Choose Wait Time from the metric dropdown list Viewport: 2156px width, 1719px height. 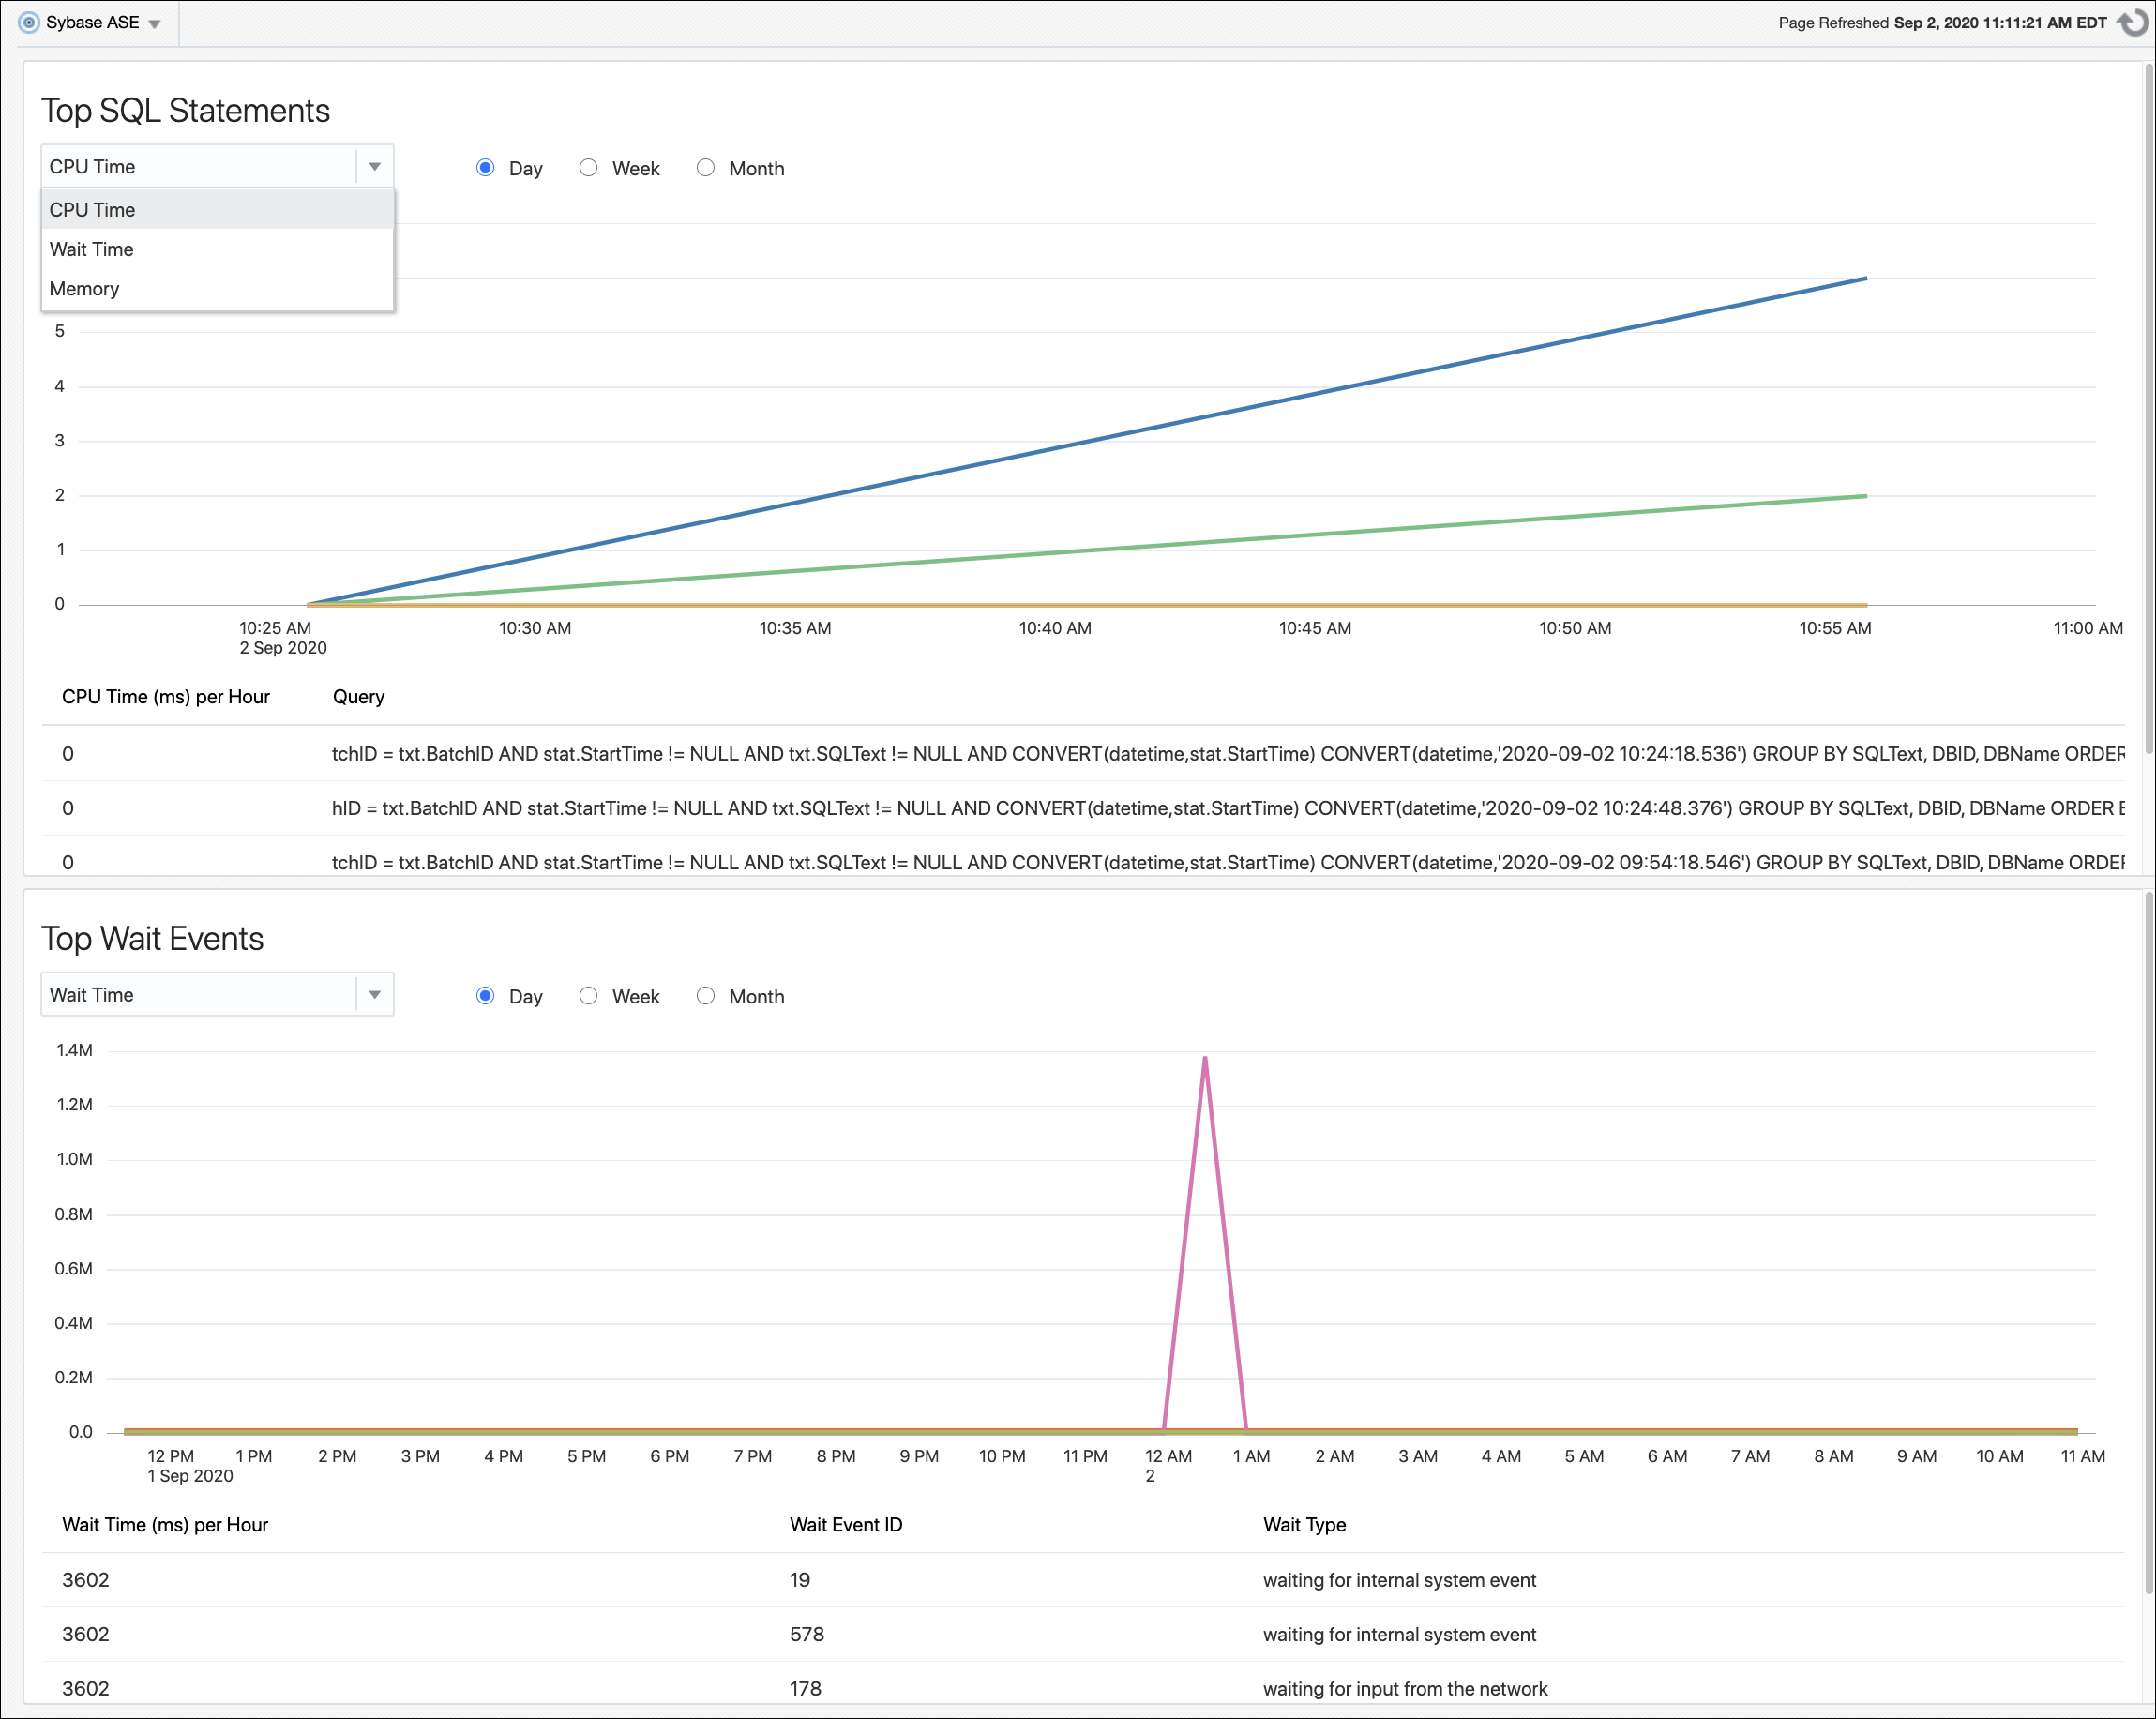pyautogui.click(x=91, y=249)
